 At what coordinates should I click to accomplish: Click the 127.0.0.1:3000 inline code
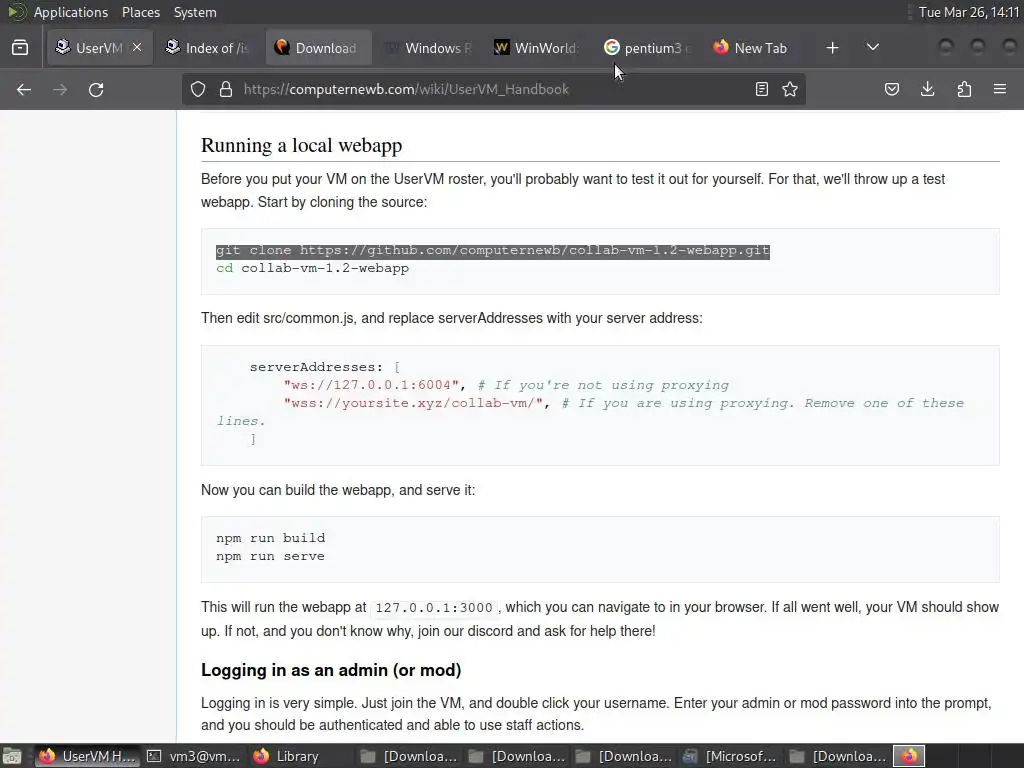point(434,607)
